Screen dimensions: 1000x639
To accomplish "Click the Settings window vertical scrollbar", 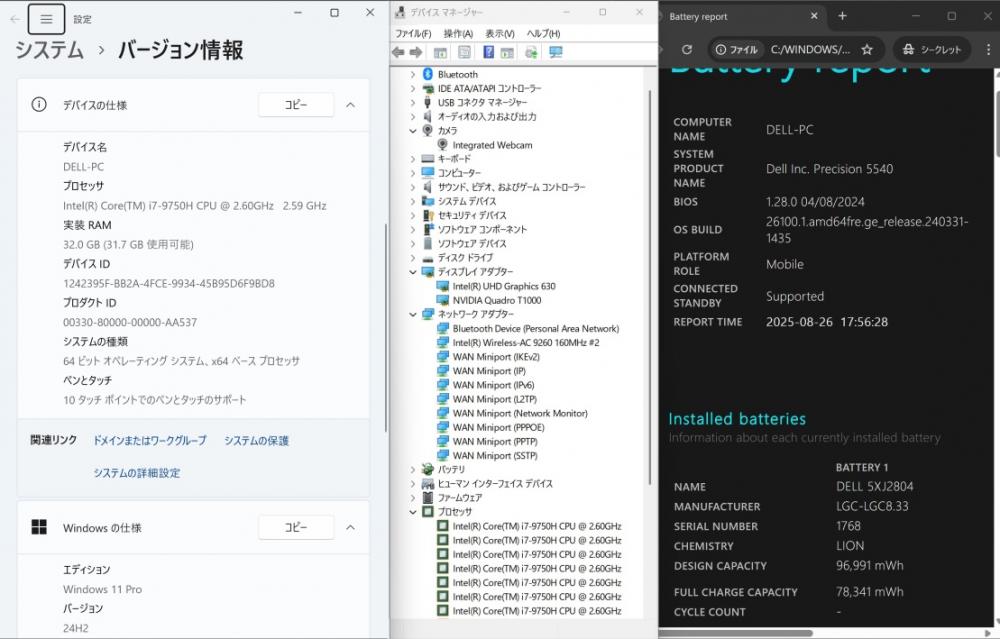I will click(386, 328).
